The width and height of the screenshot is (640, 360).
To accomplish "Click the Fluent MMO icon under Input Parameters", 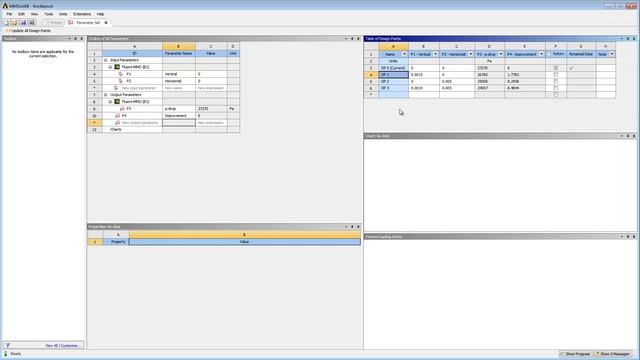I will [117, 67].
